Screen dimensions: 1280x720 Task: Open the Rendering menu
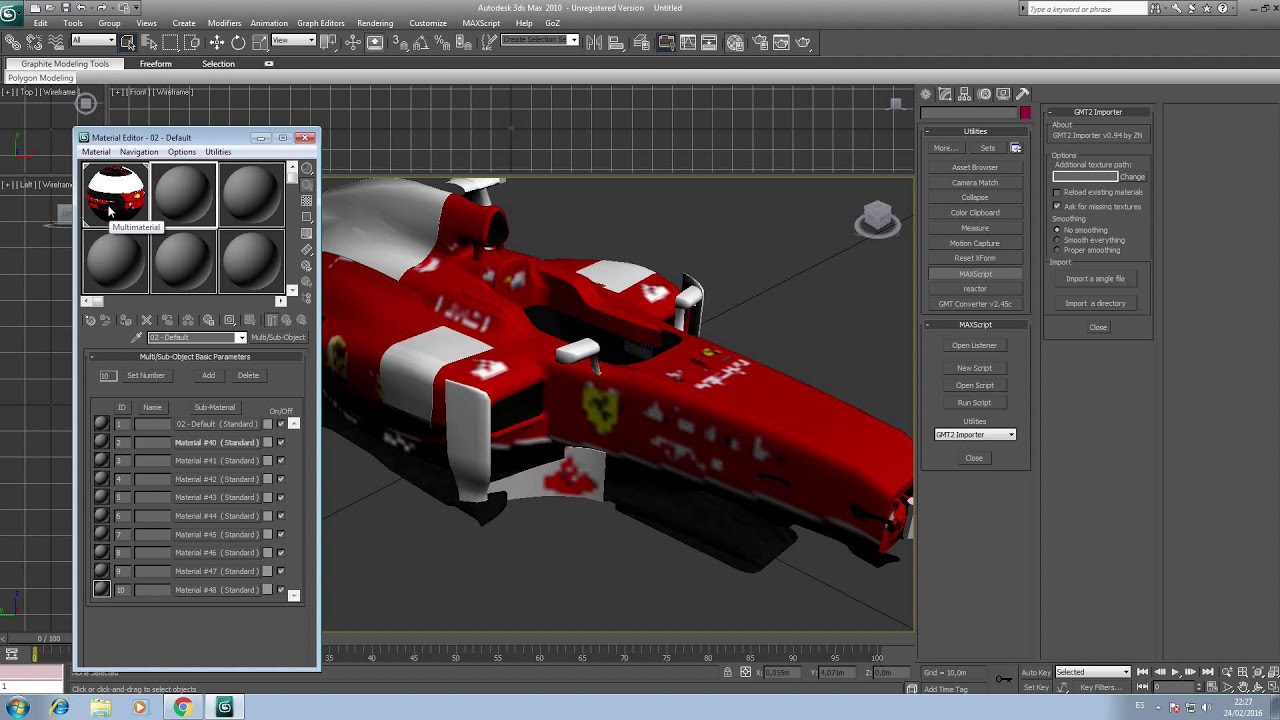pos(375,23)
